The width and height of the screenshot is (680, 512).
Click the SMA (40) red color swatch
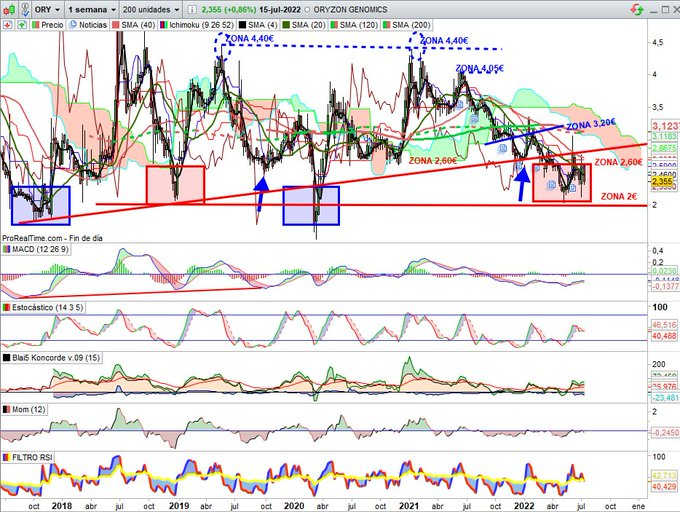tap(116, 25)
